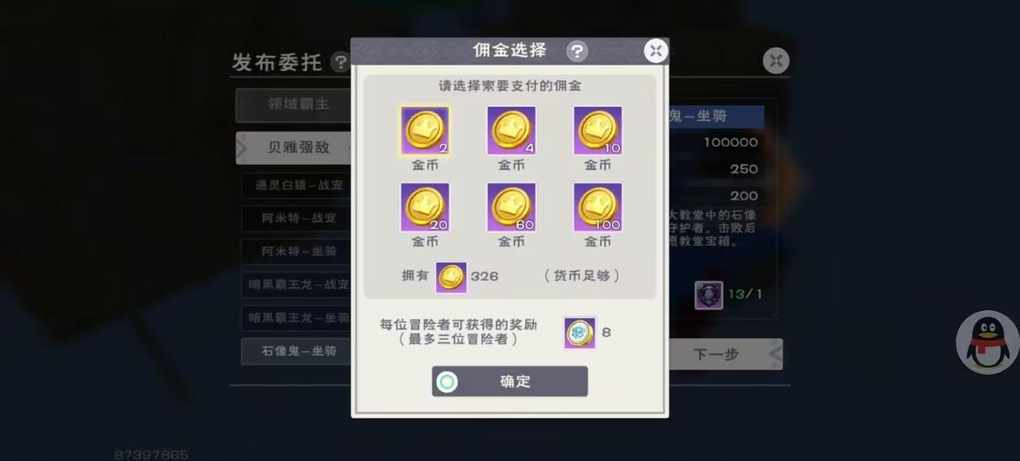
Task: Open help for 佣金选择 dialog
Action: coord(576,51)
